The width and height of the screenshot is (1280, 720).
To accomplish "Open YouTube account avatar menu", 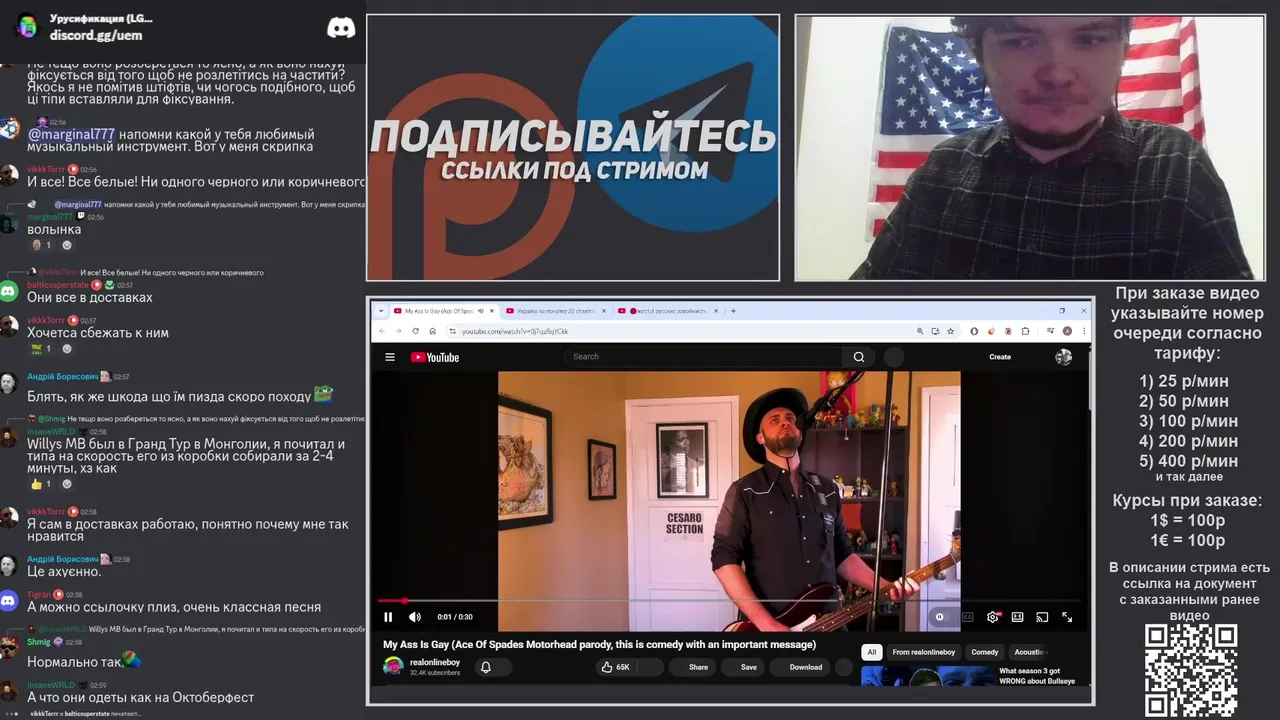I will click(1064, 357).
